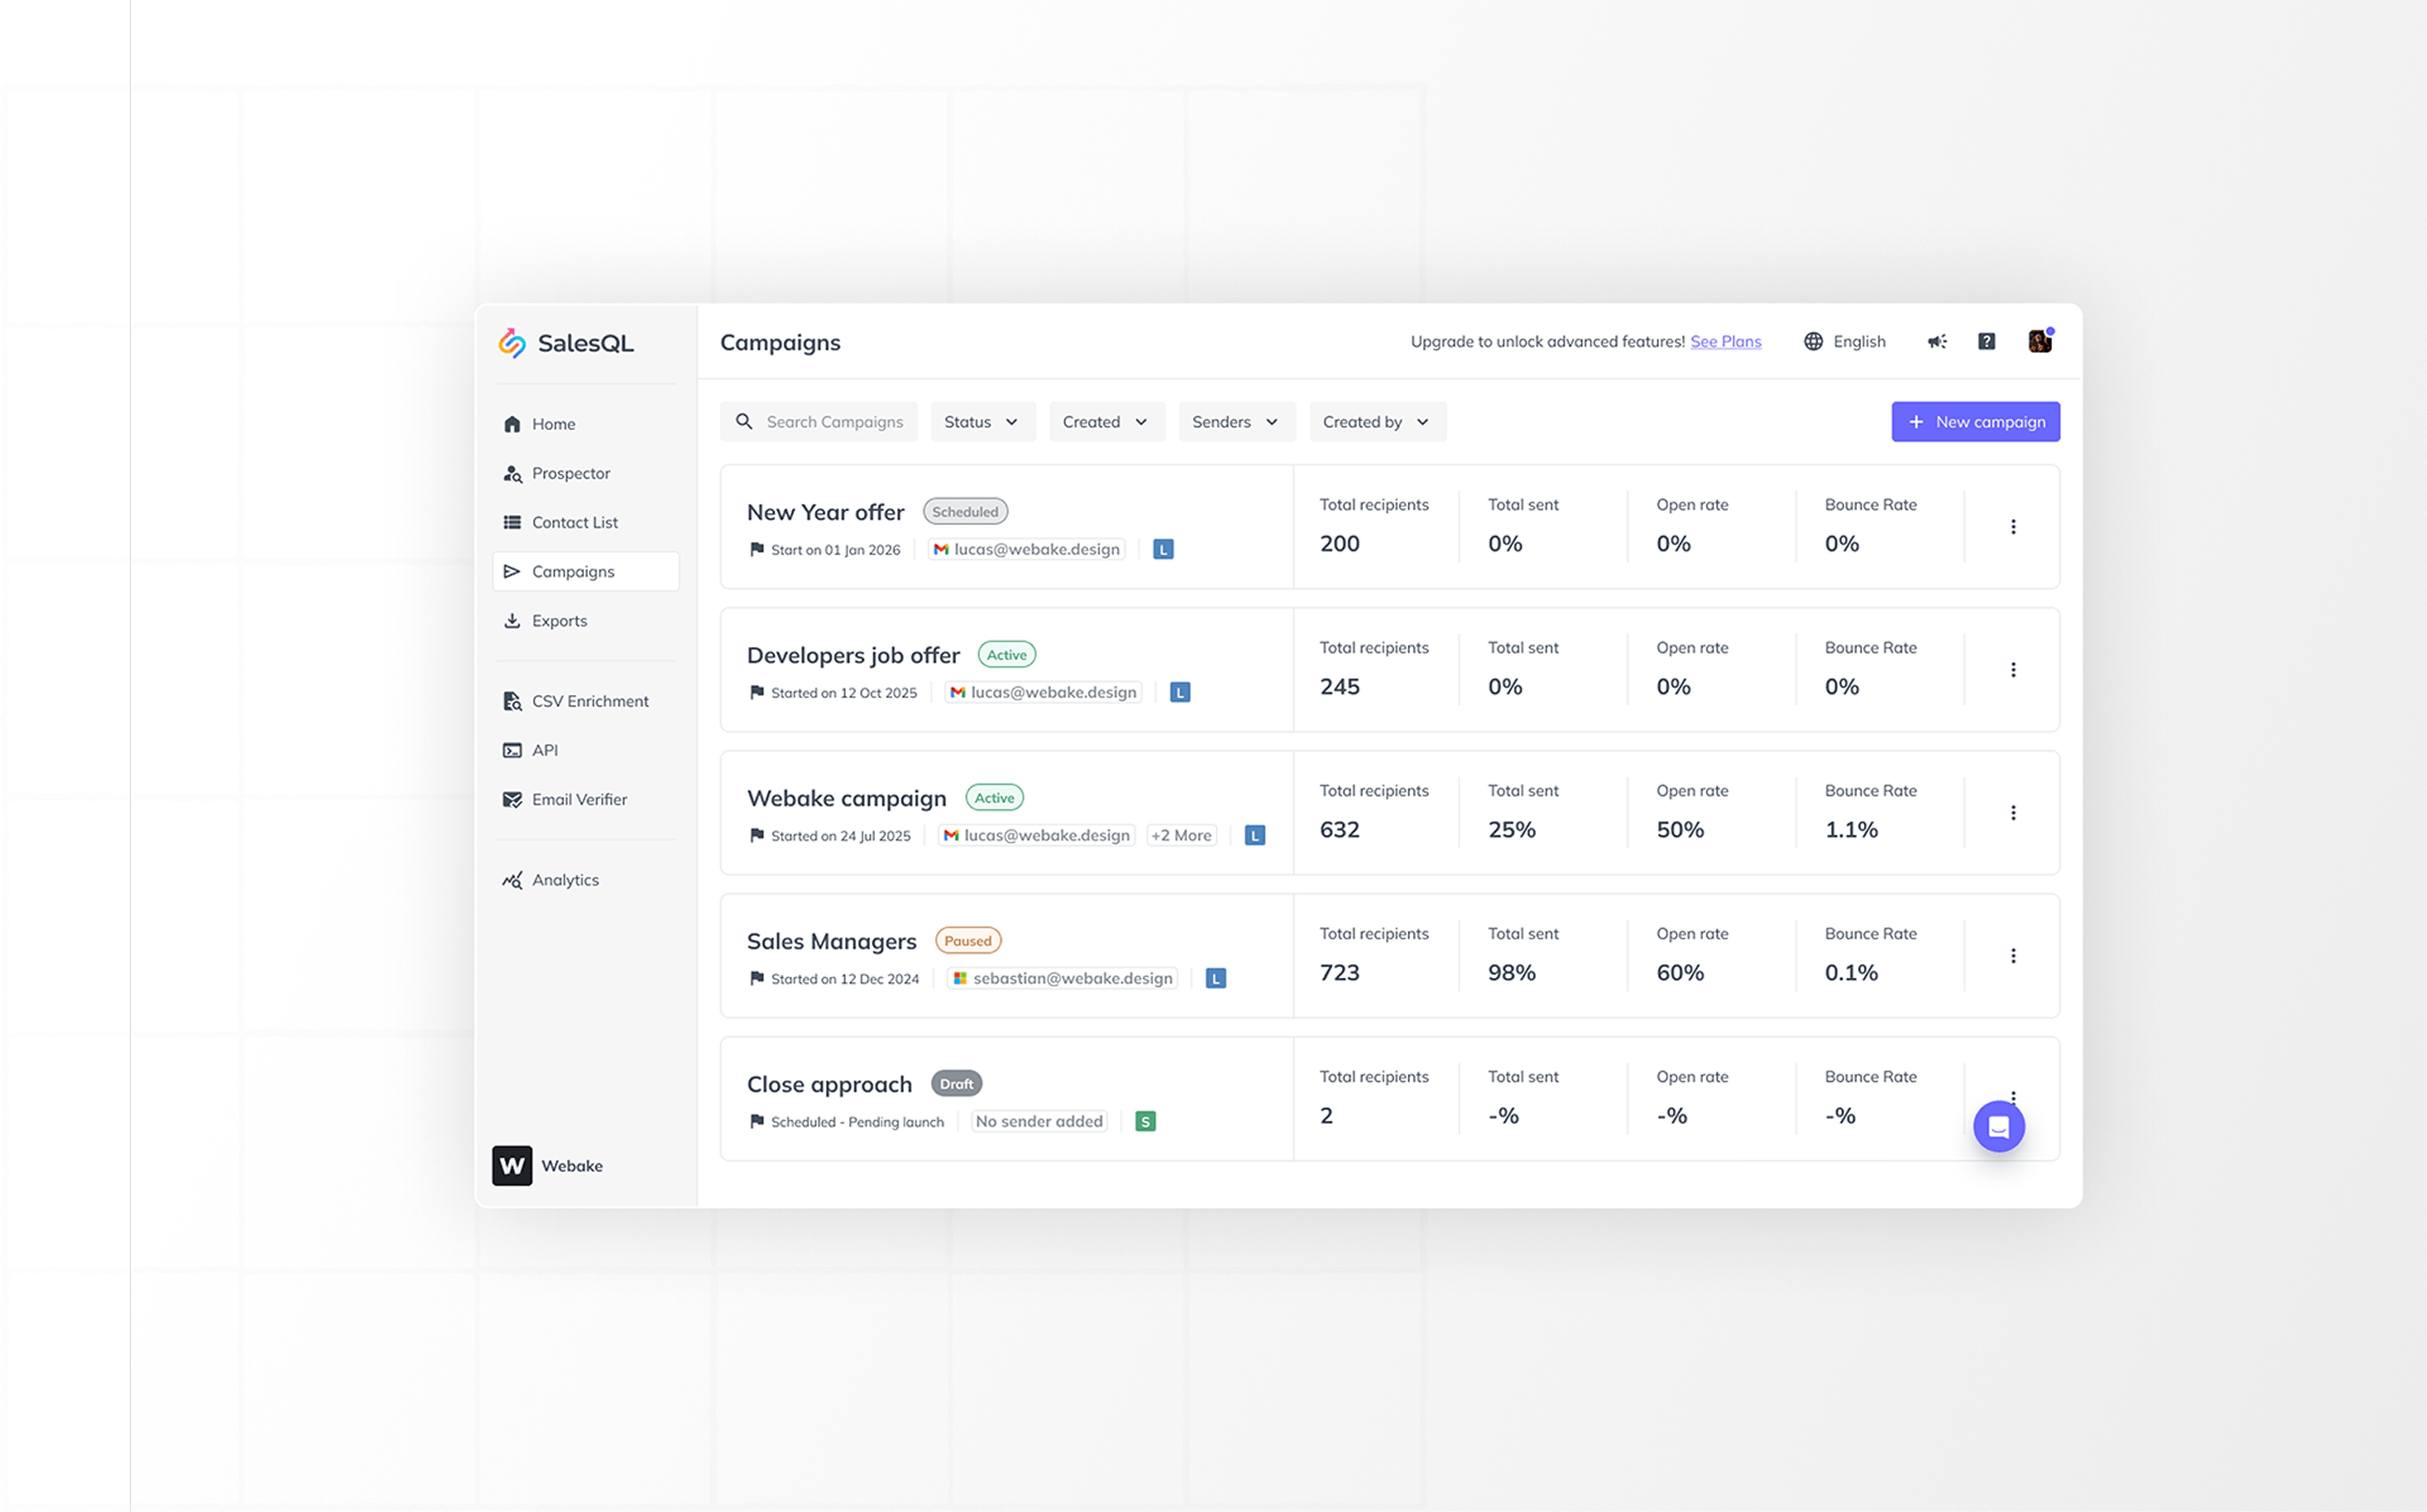Image resolution: width=2427 pixels, height=1512 pixels.
Task: Click Scheduled - Pending launch text
Action: click(x=858, y=1122)
